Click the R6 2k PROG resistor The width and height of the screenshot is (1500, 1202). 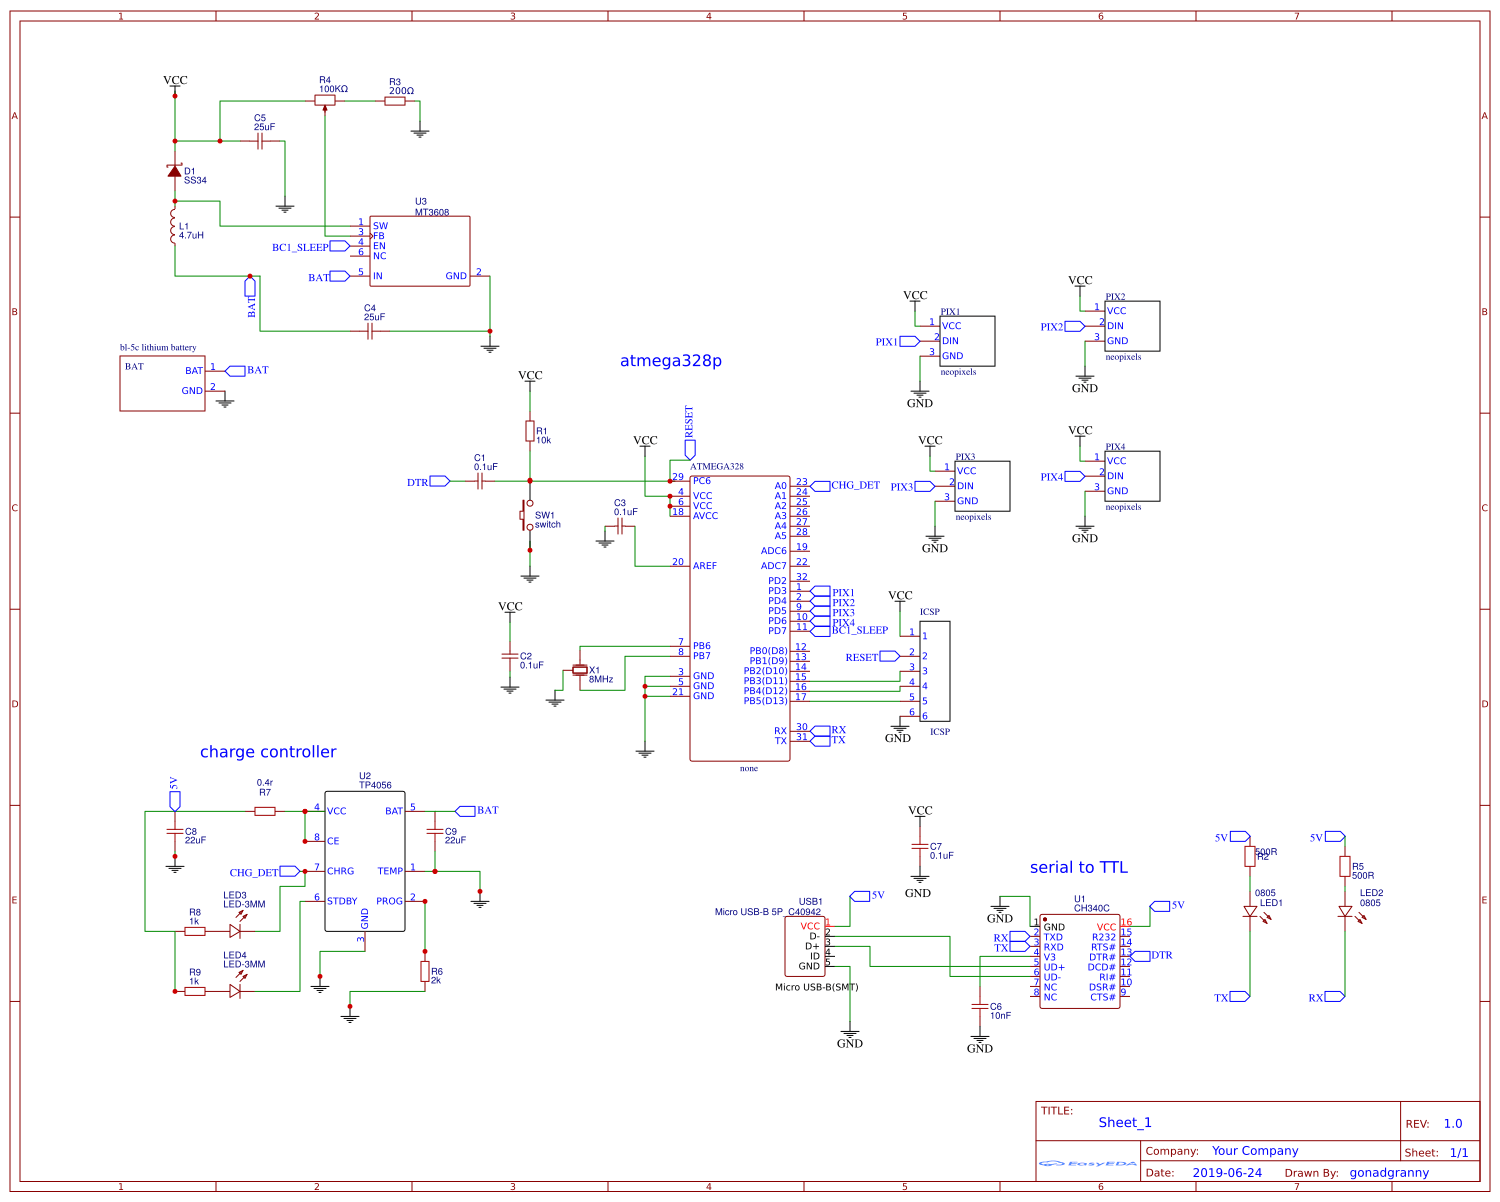425,971
